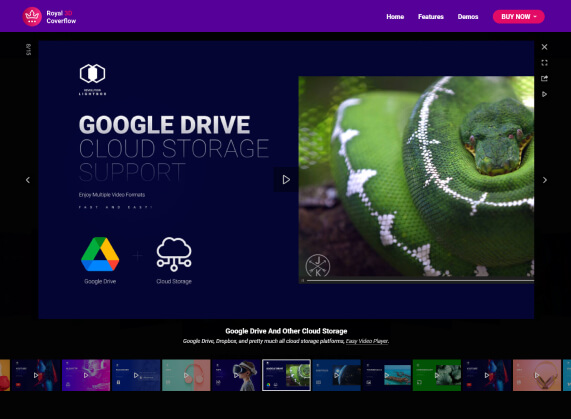Click the green snake video image
The image size is (571, 419).
point(416,179)
